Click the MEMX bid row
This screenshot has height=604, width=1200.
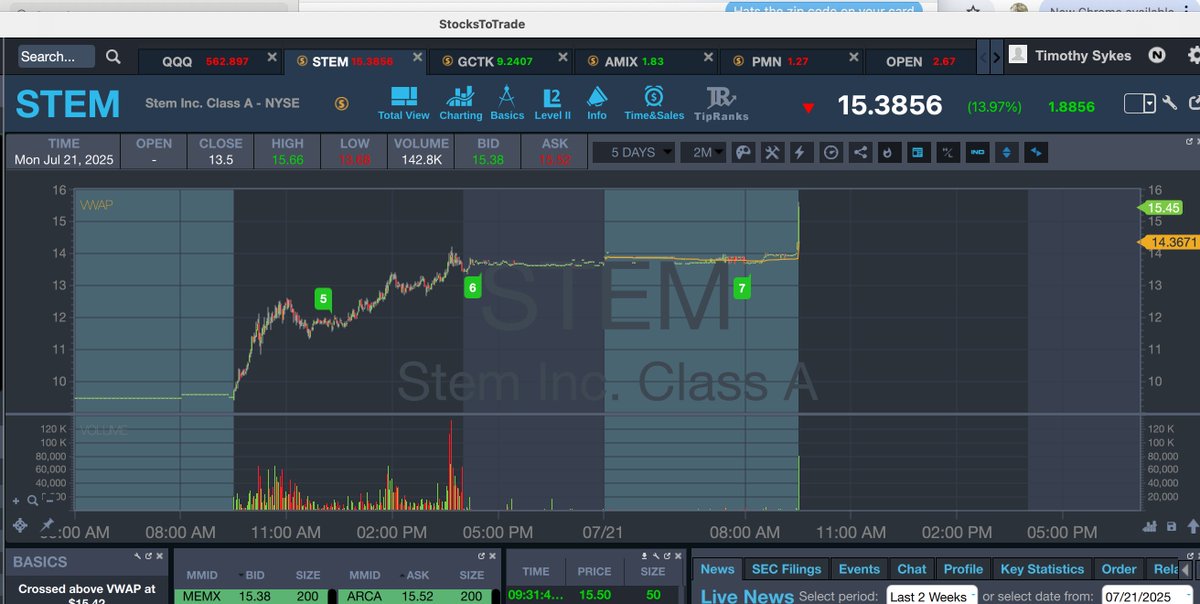(250, 596)
